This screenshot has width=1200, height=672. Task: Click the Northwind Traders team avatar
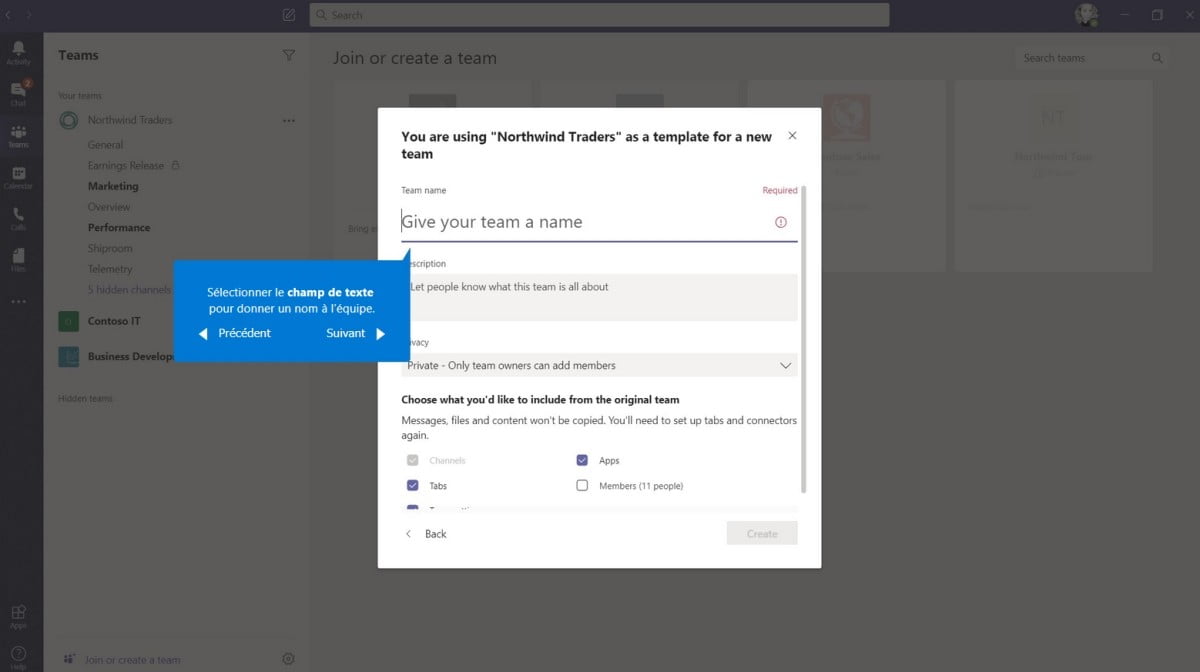click(x=69, y=120)
